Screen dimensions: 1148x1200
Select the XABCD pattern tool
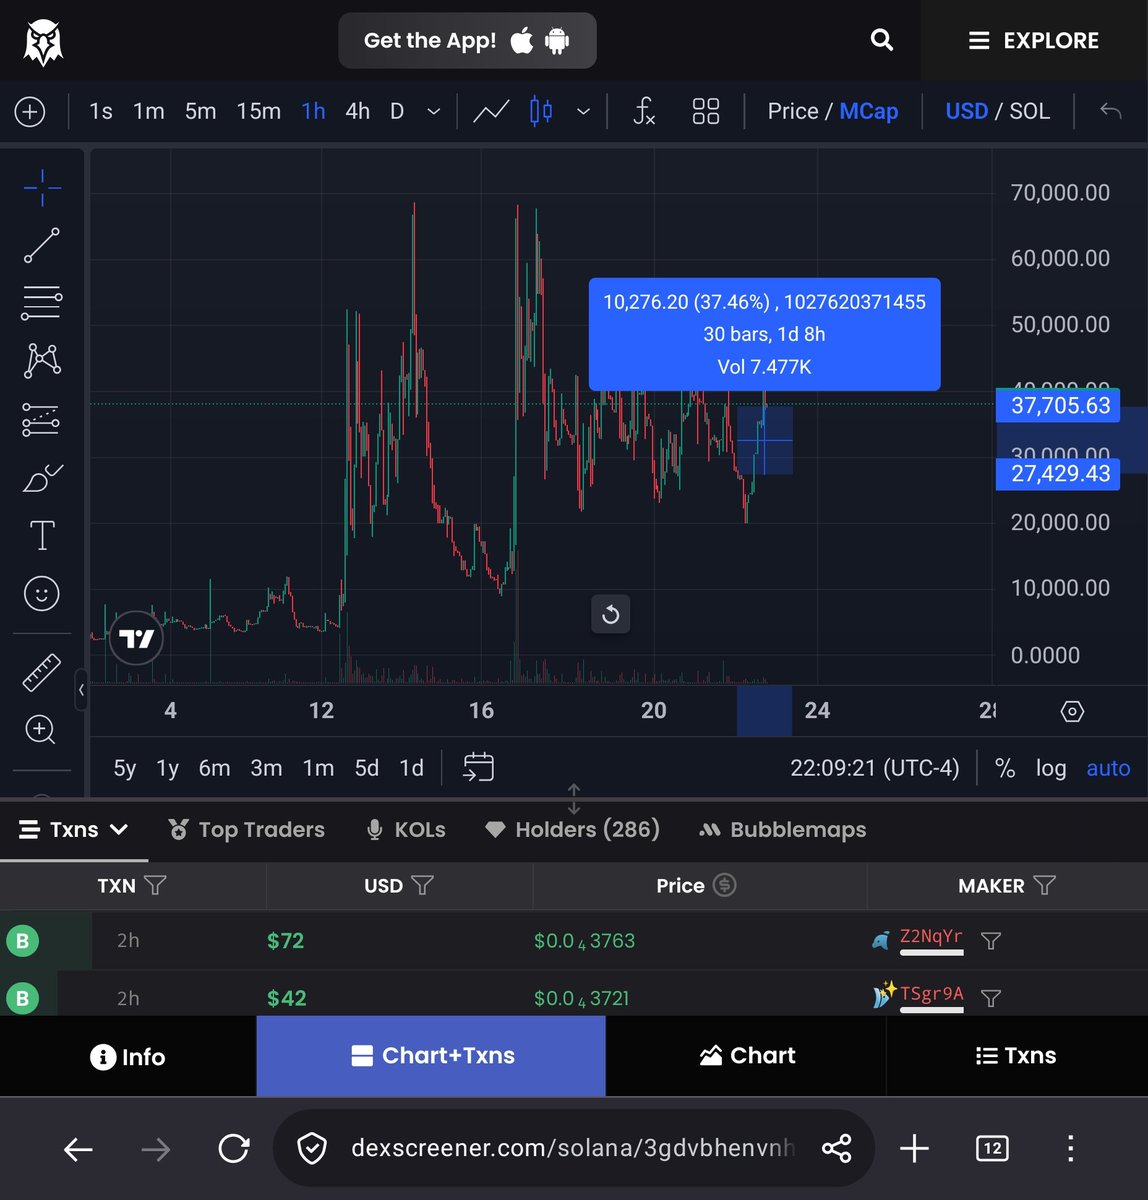click(42, 360)
